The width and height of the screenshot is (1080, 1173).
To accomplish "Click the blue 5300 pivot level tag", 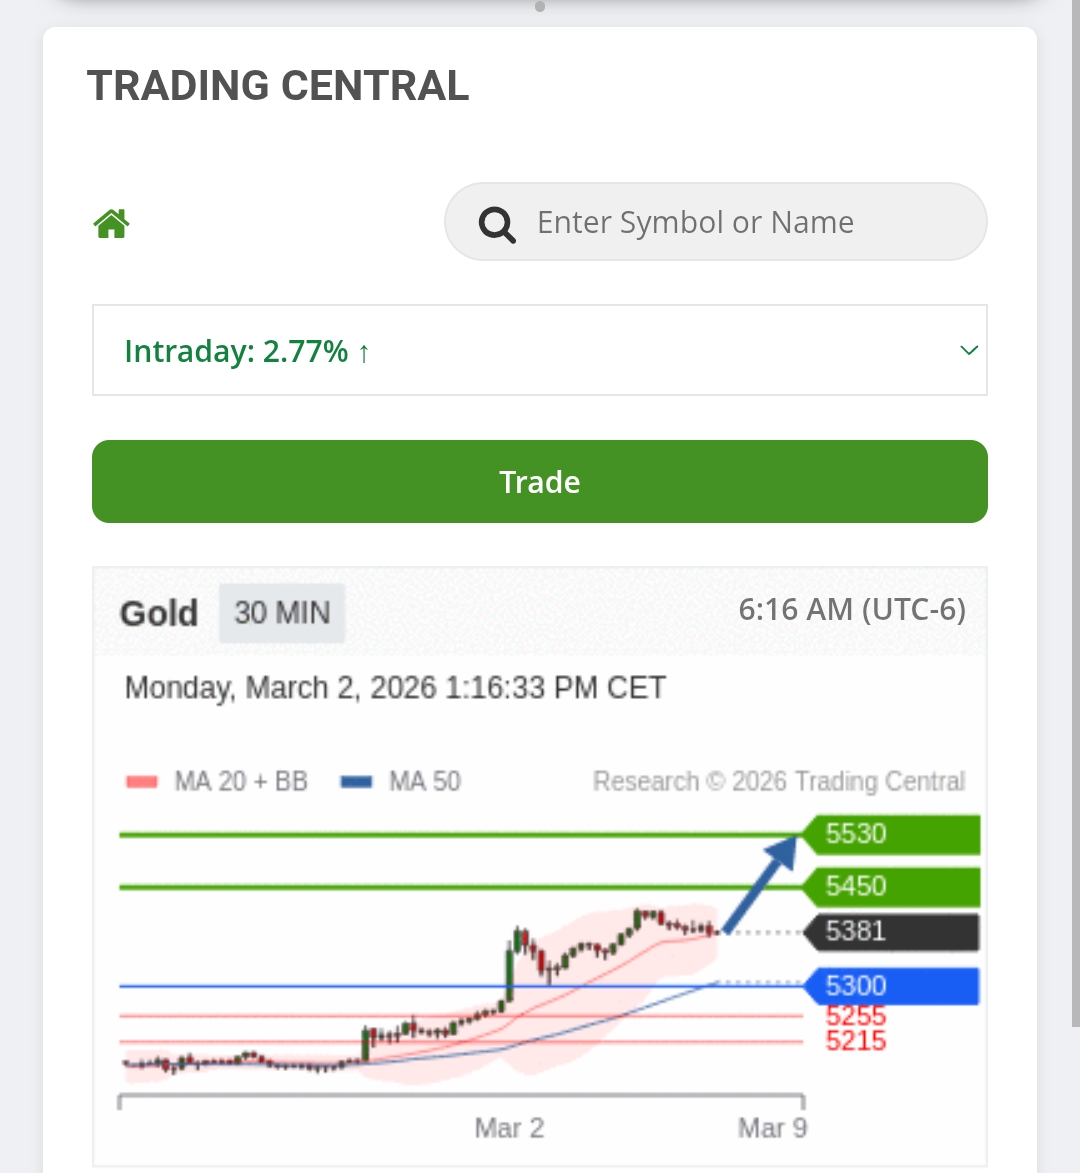I will click(890, 986).
